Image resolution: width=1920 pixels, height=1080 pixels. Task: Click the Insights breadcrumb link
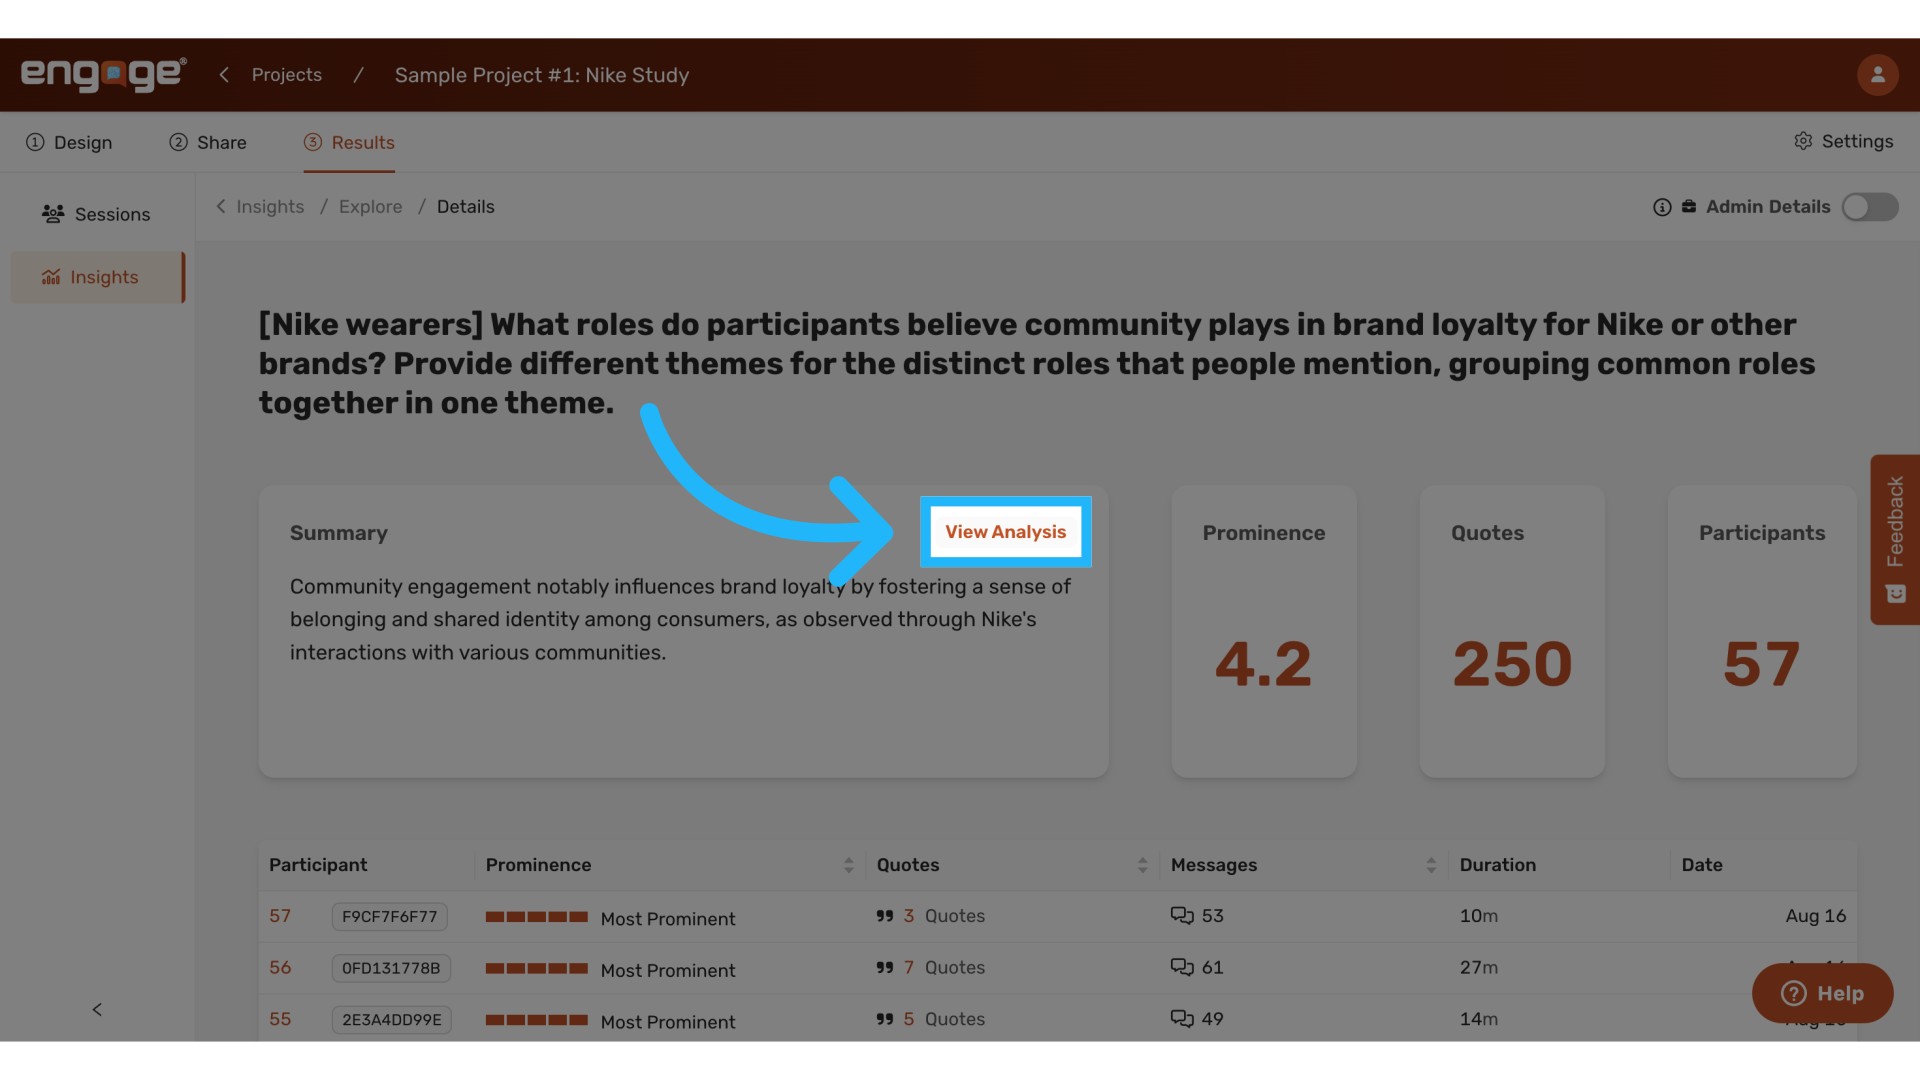(270, 207)
